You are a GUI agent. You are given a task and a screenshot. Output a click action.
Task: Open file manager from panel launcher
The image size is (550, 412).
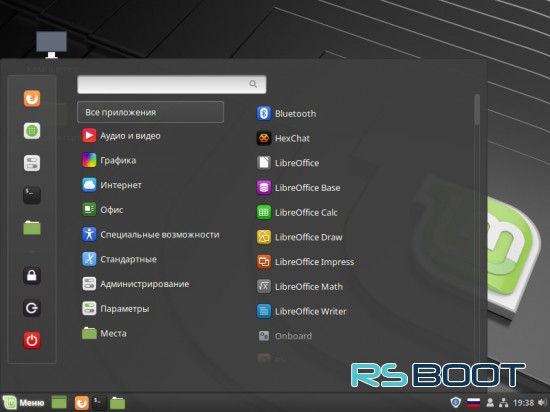pyautogui.click(x=118, y=403)
